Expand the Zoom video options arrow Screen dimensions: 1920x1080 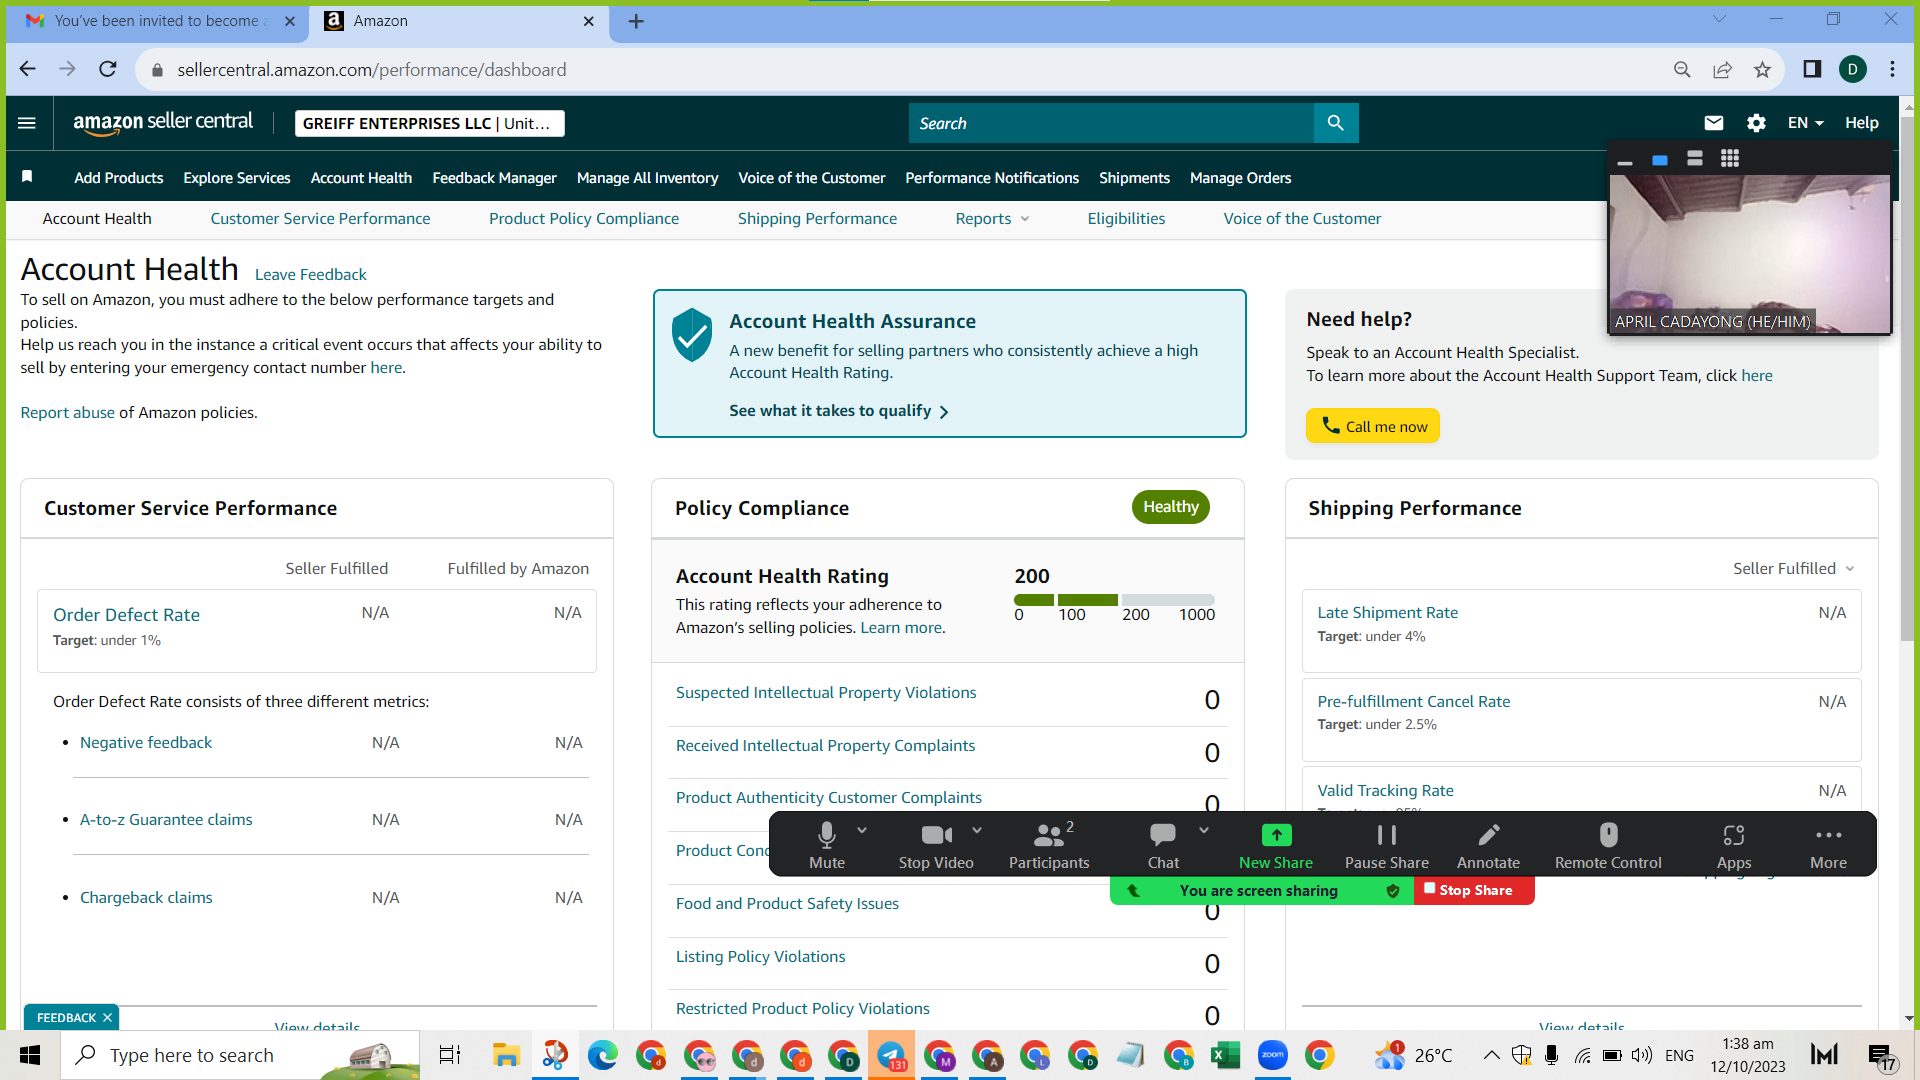[977, 830]
